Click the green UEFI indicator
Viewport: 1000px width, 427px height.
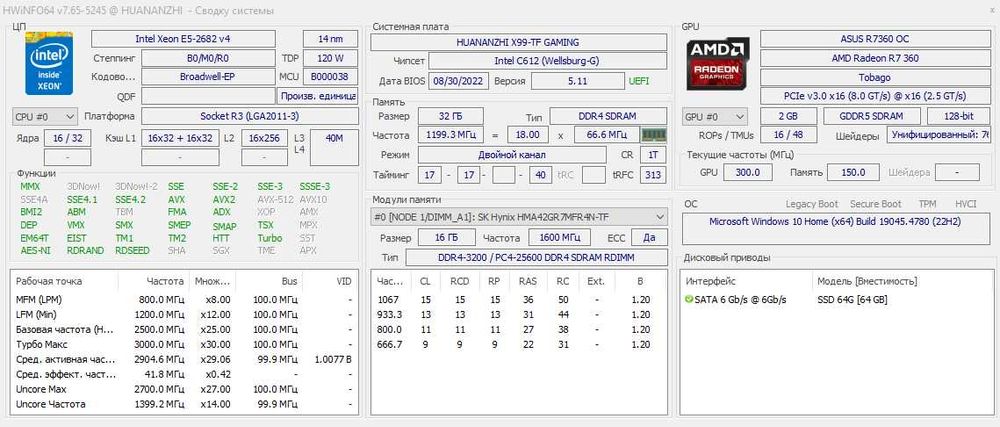tap(639, 82)
